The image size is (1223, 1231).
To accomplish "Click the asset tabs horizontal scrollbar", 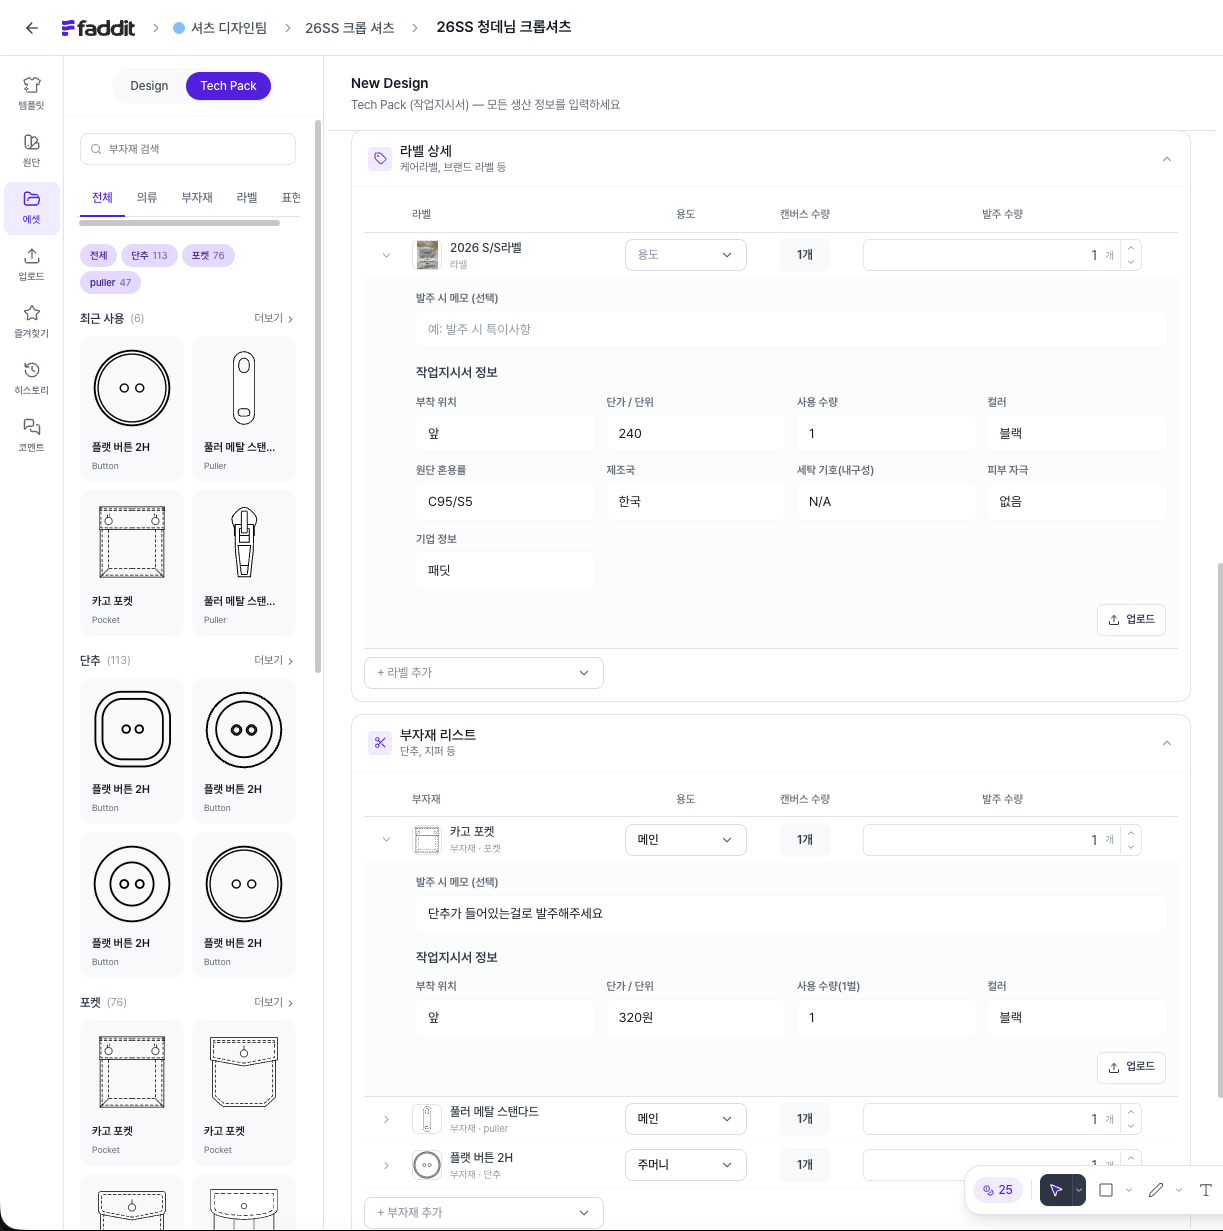I will coord(180,223).
